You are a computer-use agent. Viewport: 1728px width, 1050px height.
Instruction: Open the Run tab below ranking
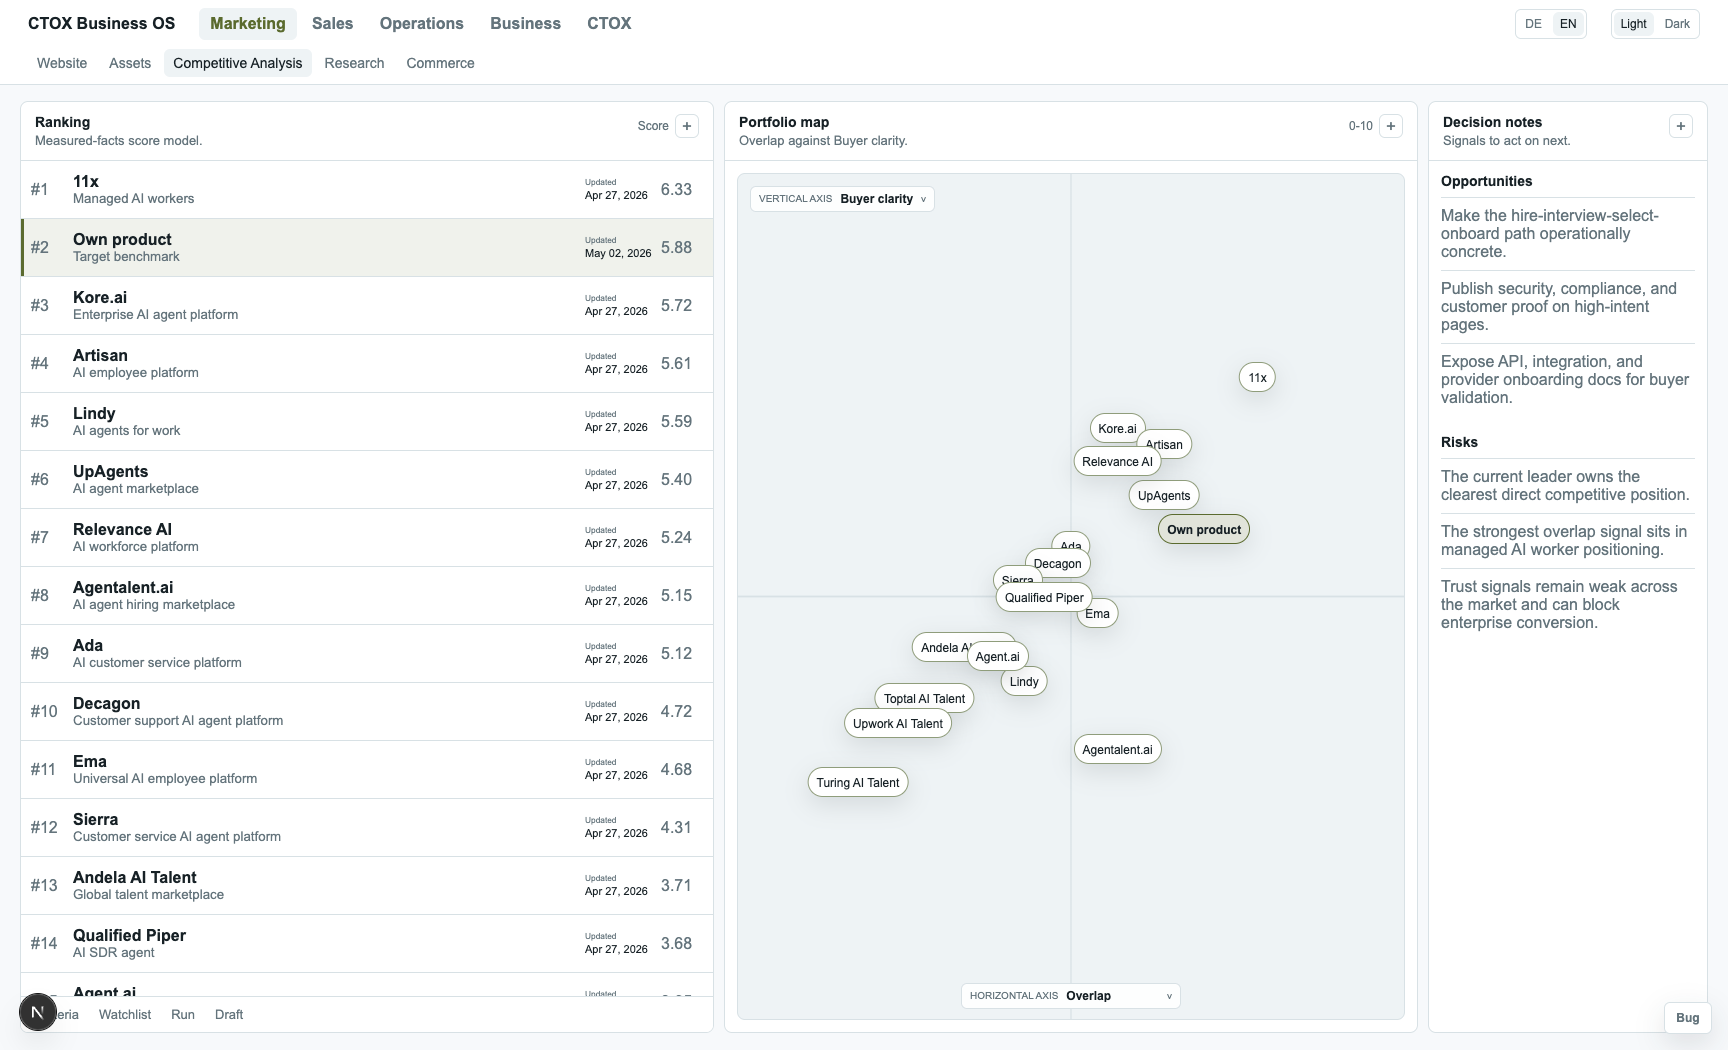(x=183, y=1014)
